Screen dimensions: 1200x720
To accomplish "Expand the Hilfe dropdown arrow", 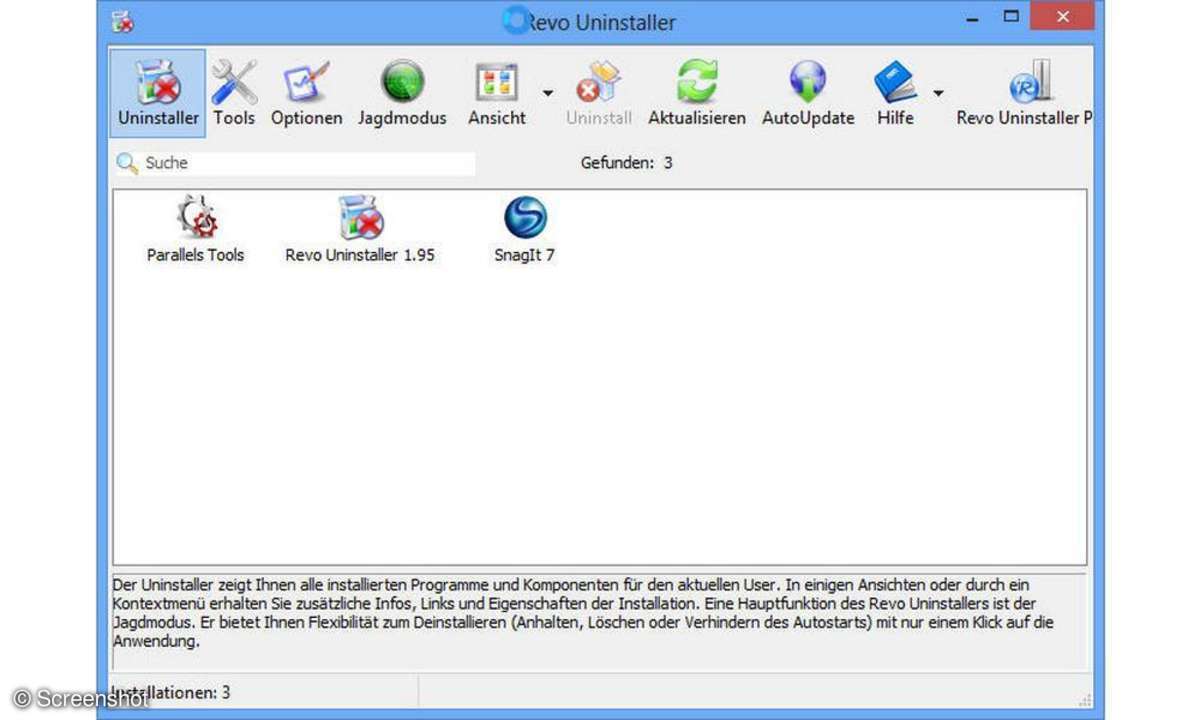I will pos(939,93).
